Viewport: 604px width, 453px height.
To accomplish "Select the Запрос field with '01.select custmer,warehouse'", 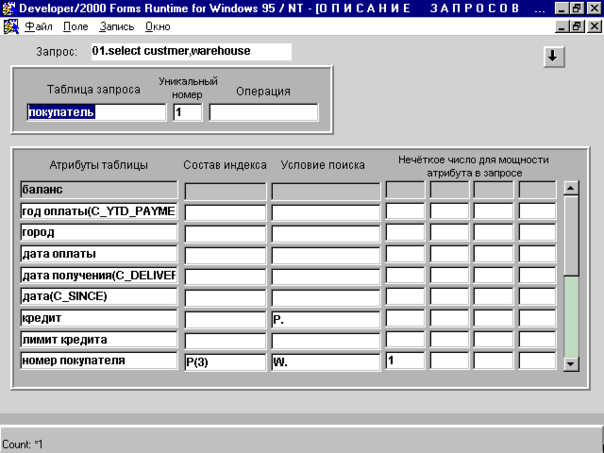I will point(189,51).
